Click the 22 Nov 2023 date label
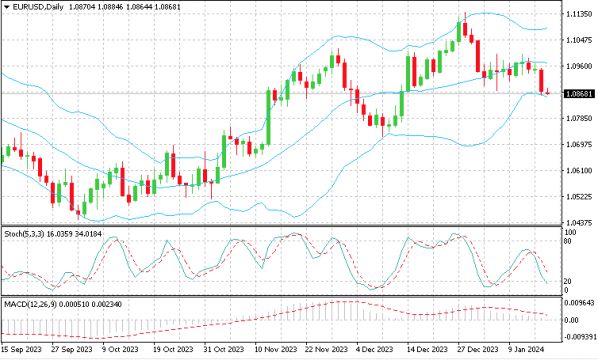 [x=327, y=349]
